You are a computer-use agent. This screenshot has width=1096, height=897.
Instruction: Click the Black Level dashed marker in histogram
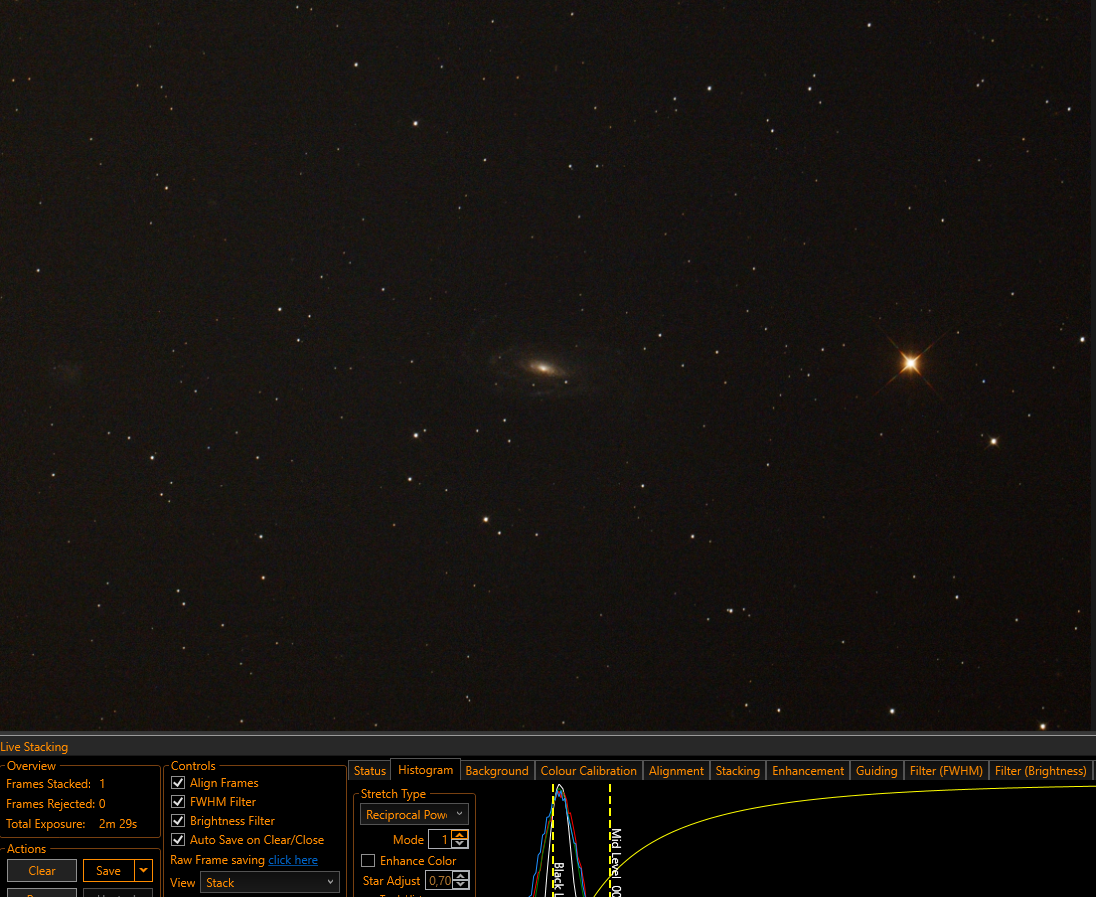tap(553, 839)
